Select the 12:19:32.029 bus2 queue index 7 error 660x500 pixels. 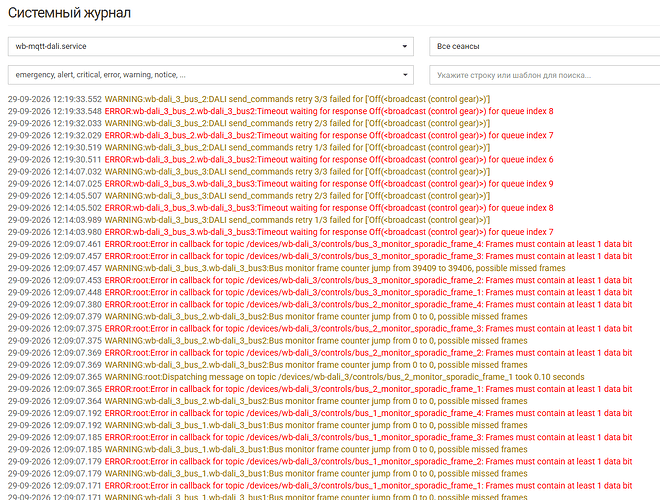coord(280,136)
